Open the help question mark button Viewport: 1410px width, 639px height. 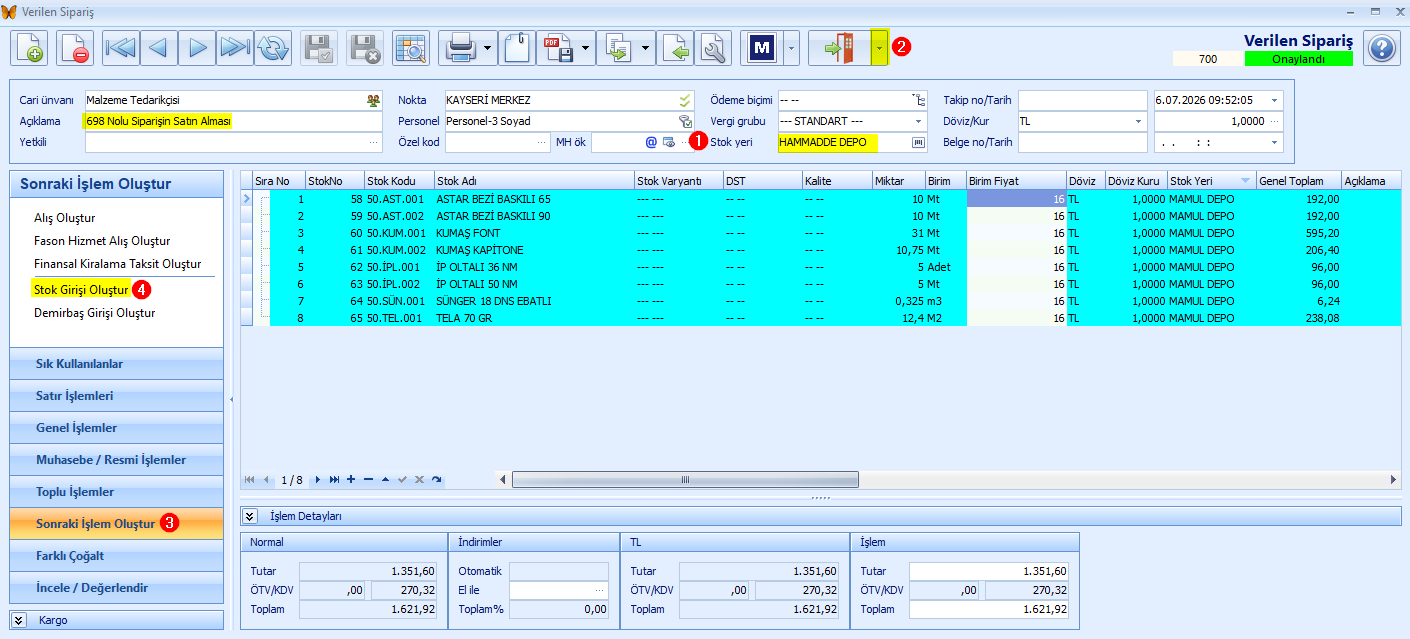coord(1380,47)
